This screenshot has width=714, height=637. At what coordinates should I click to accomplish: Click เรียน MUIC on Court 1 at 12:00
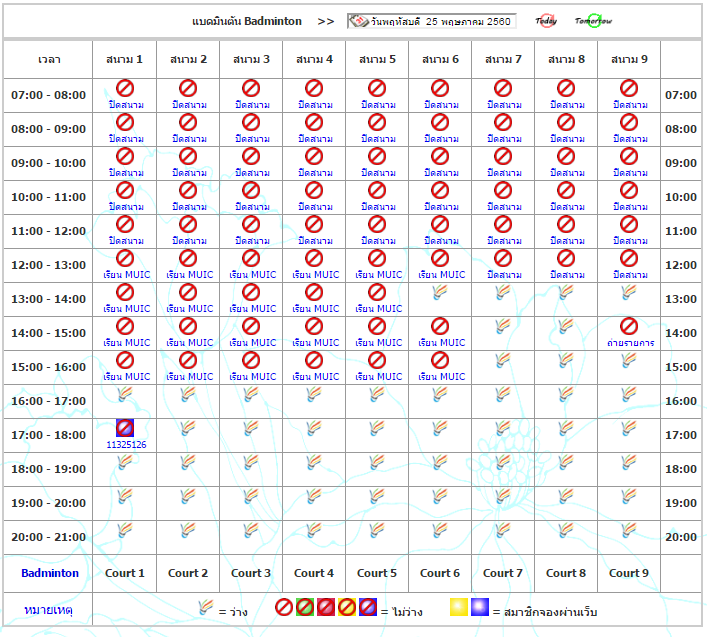127,275
